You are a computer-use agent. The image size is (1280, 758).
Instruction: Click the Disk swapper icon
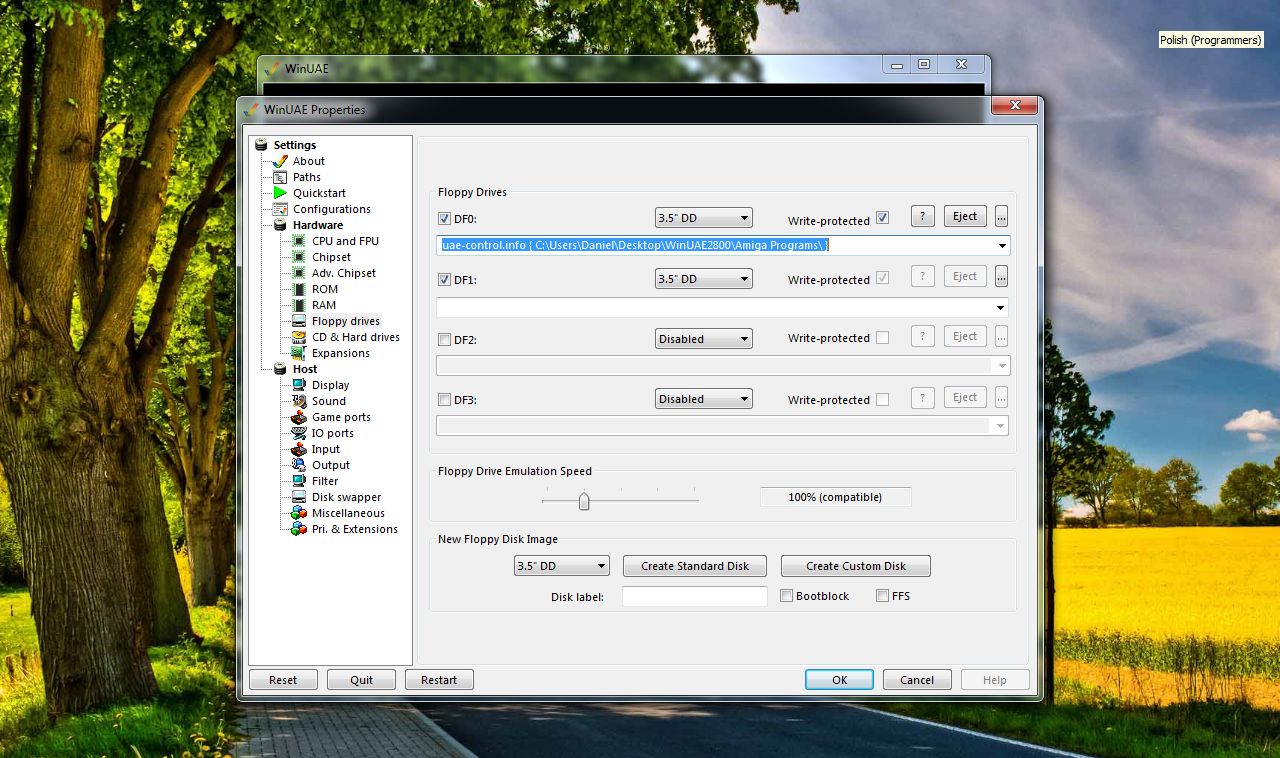coord(299,497)
